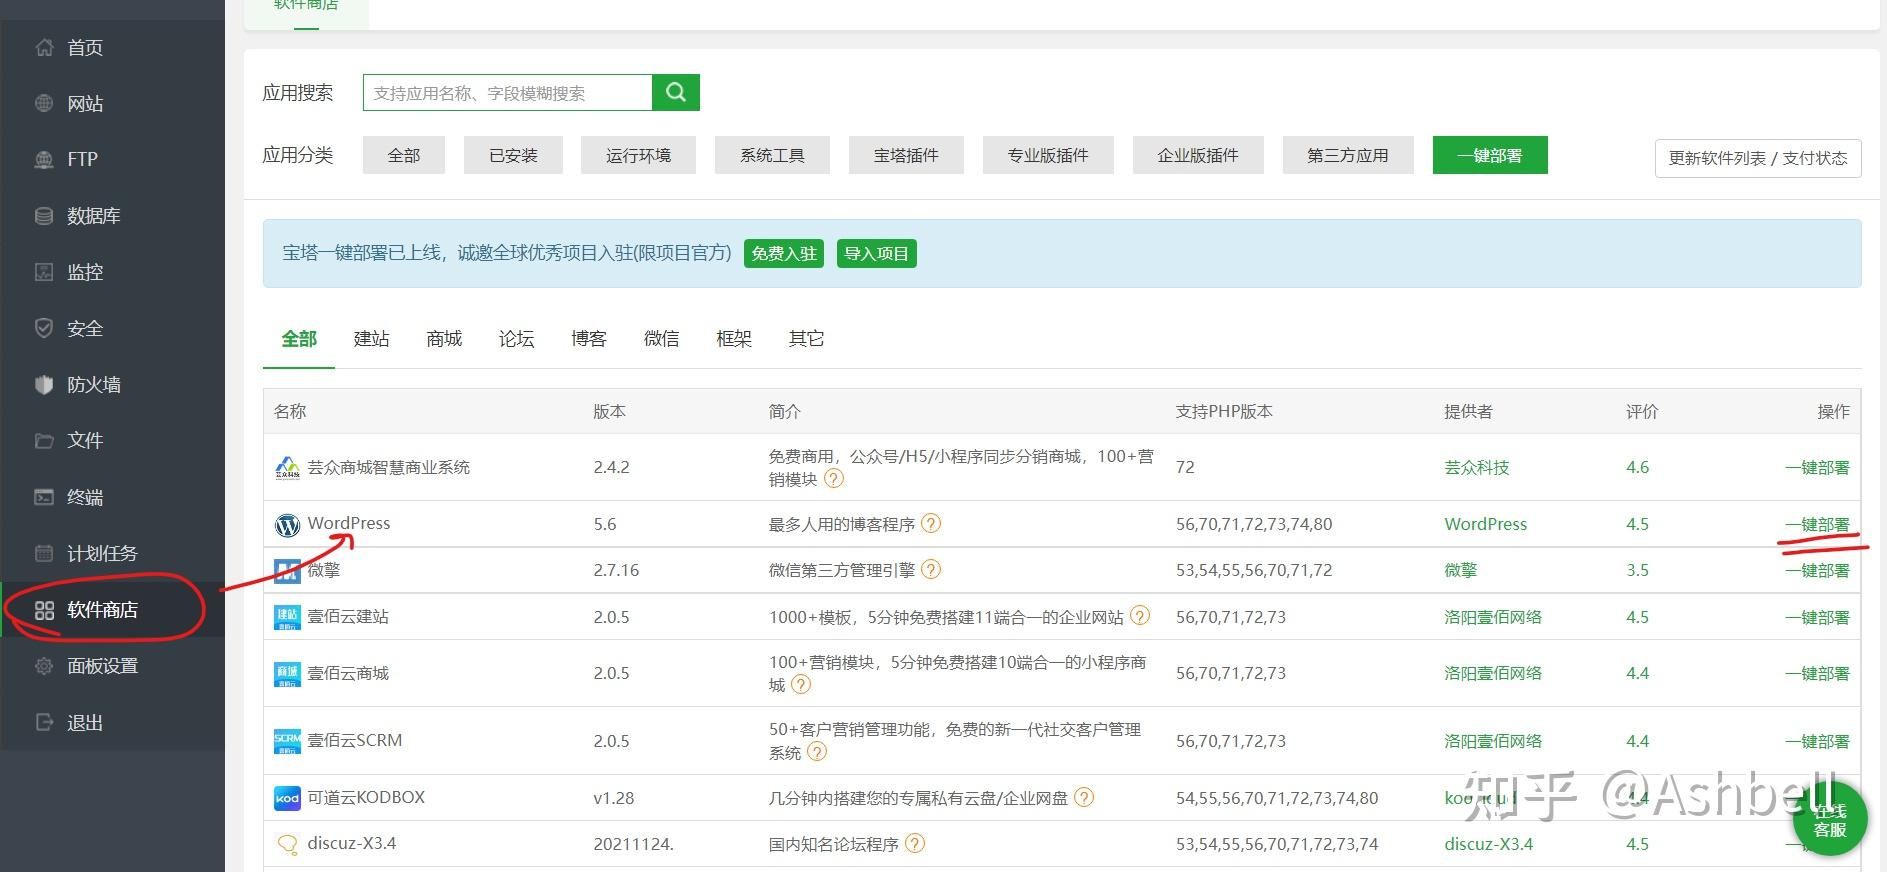Viewport: 1887px width, 872px height.
Task: Open the 面板设置 gear sidebar icon
Action: (x=44, y=666)
